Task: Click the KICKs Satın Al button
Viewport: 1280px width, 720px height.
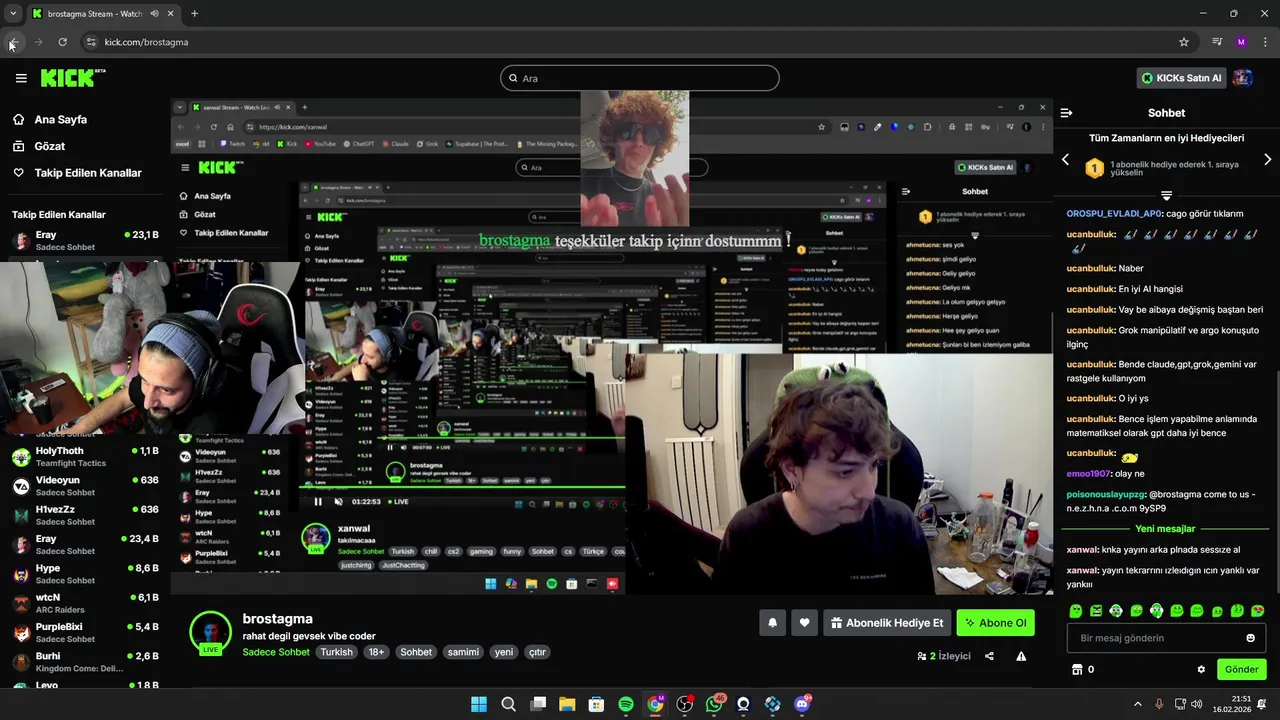Action: point(1182,78)
